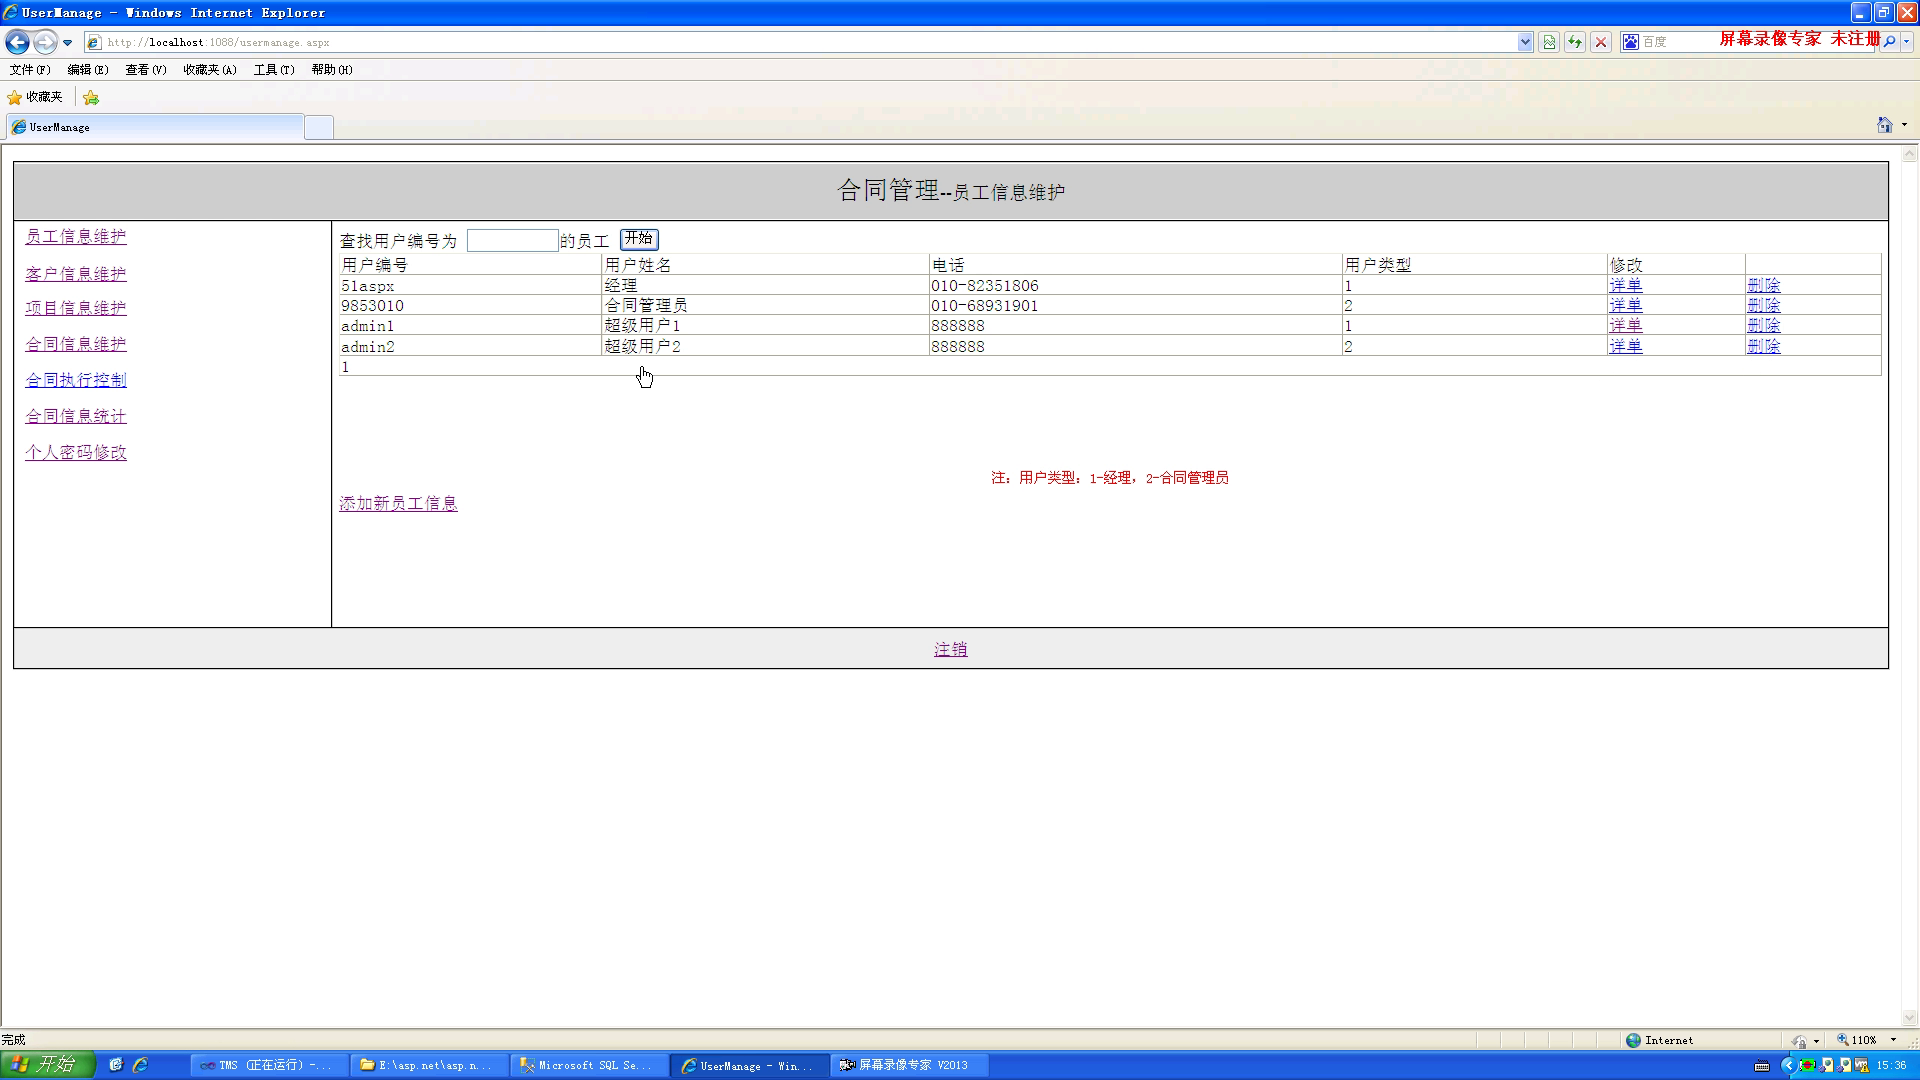Click the red Stop loading icon
This screenshot has width=1920, height=1080.
click(1601, 42)
